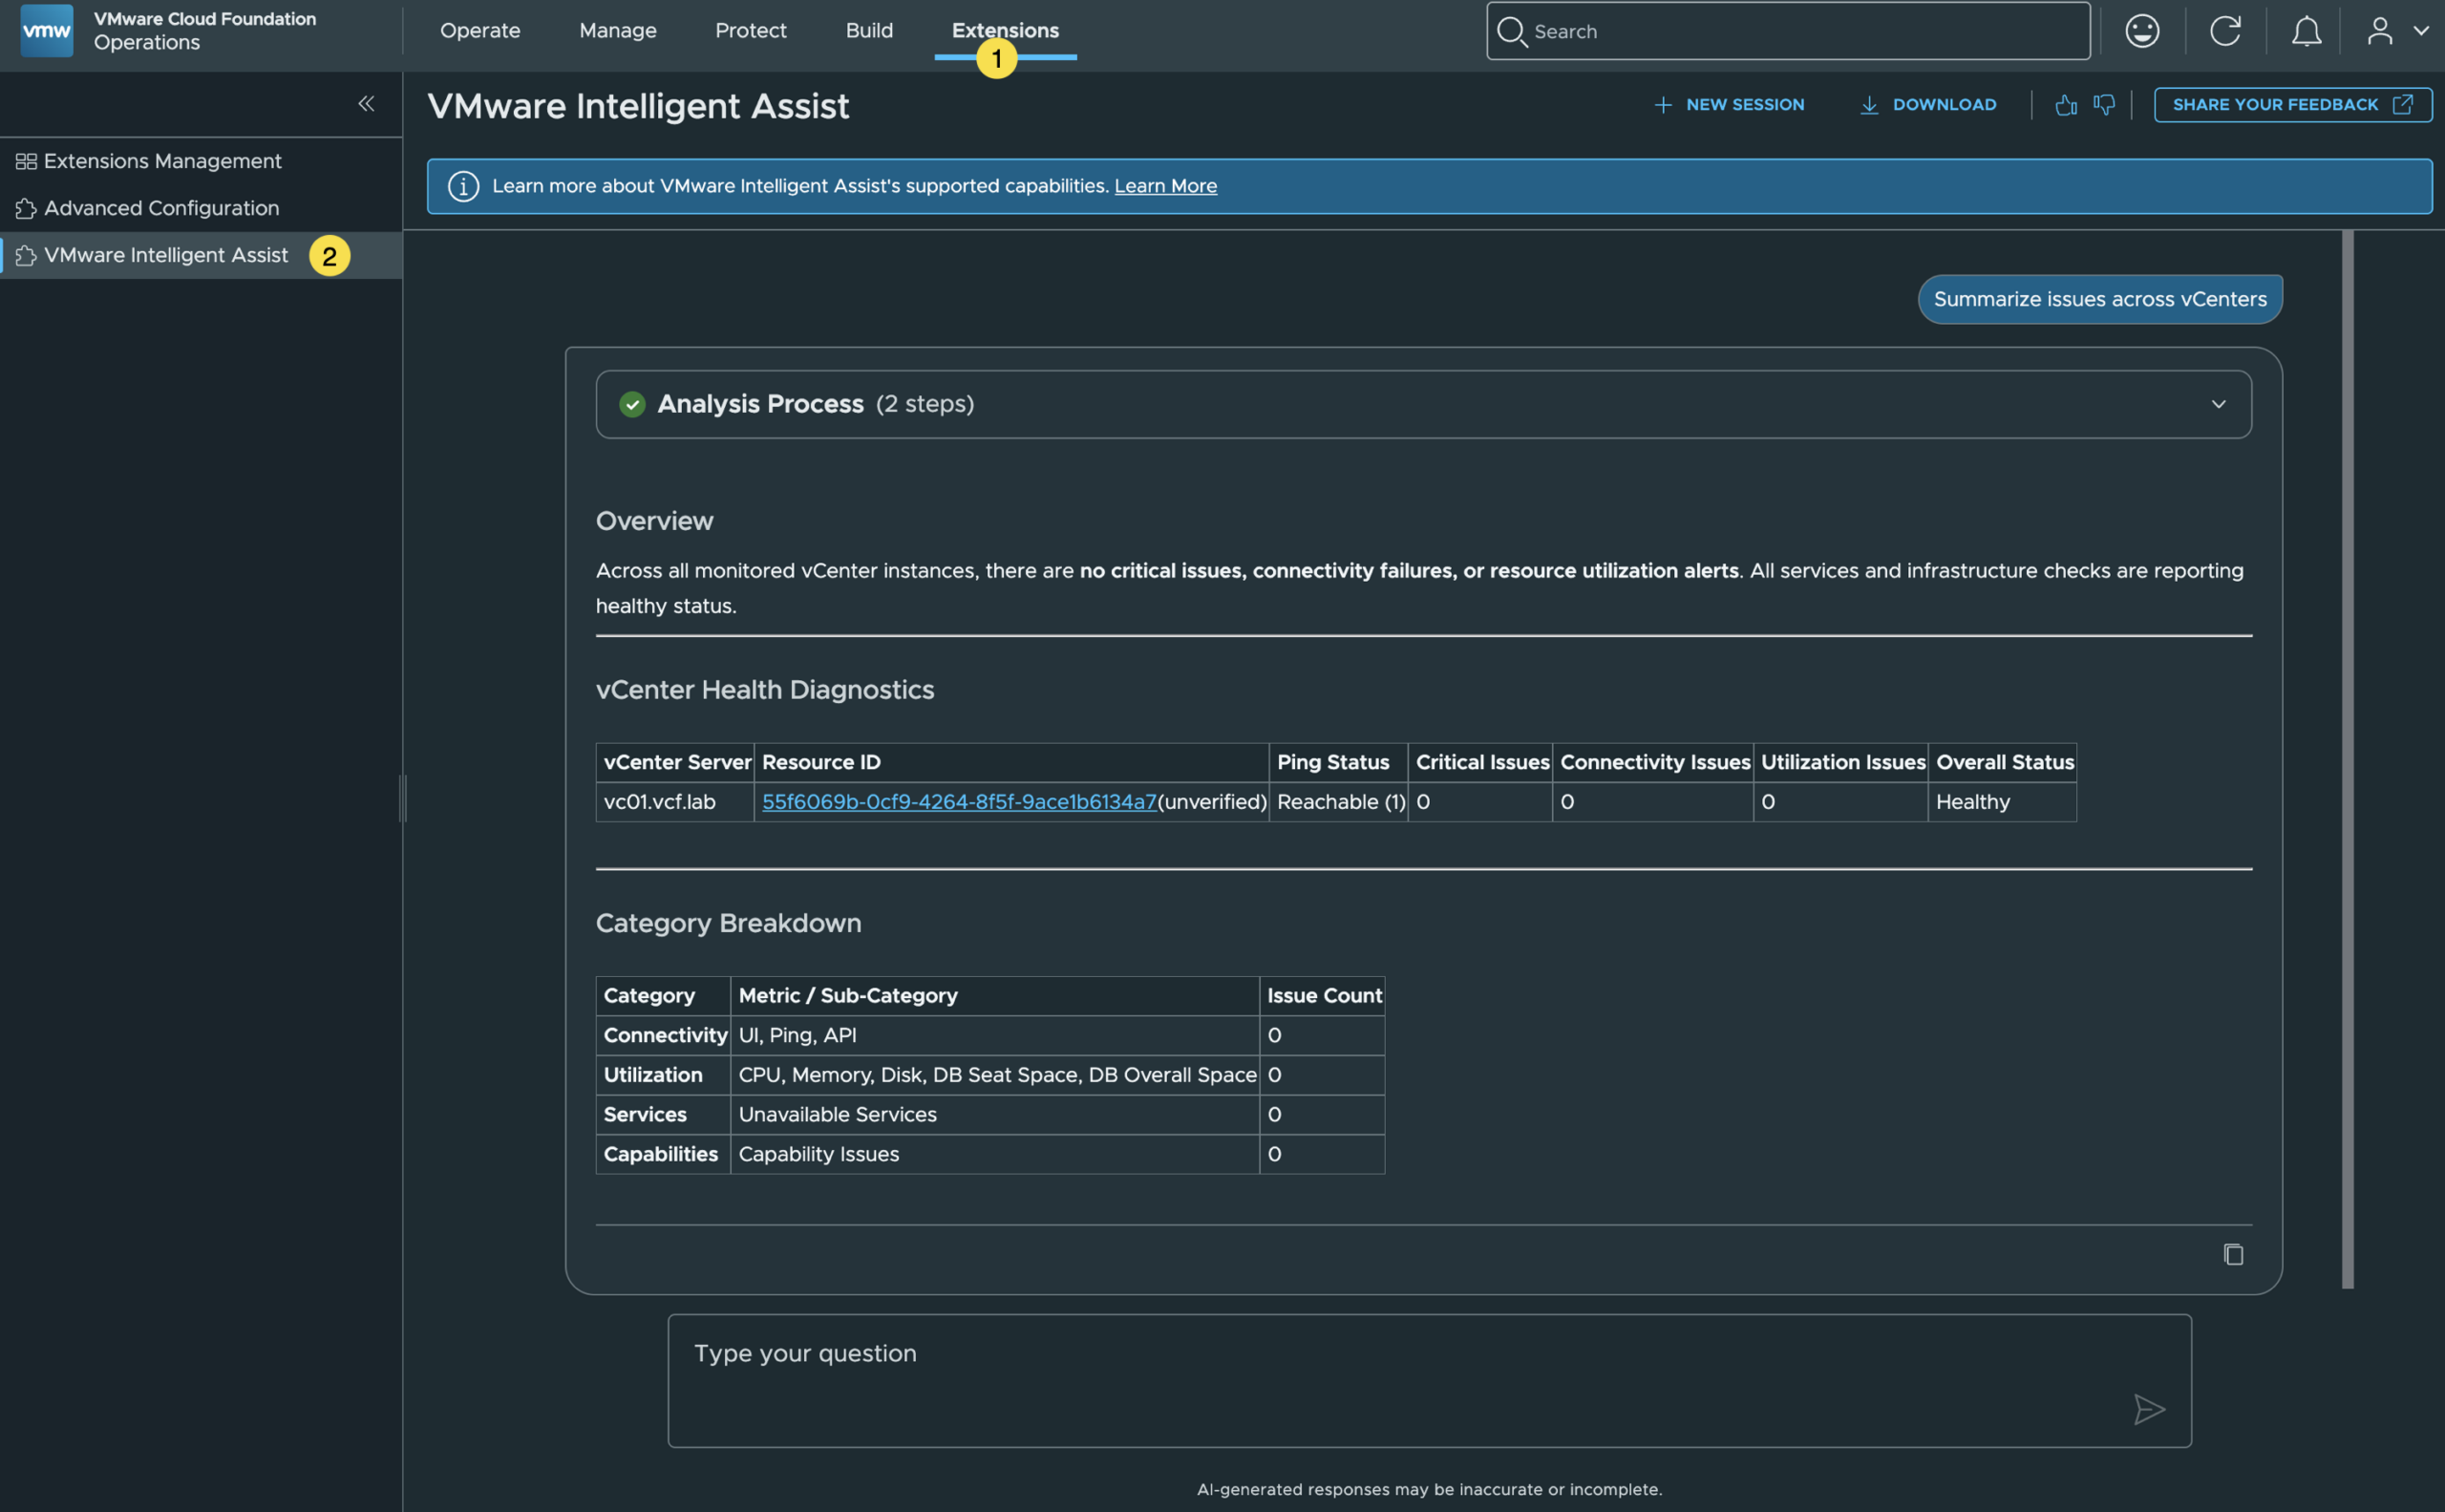The height and width of the screenshot is (1512, 2445).
Task: Click the Type your question field
Action: point(1429,1381)
